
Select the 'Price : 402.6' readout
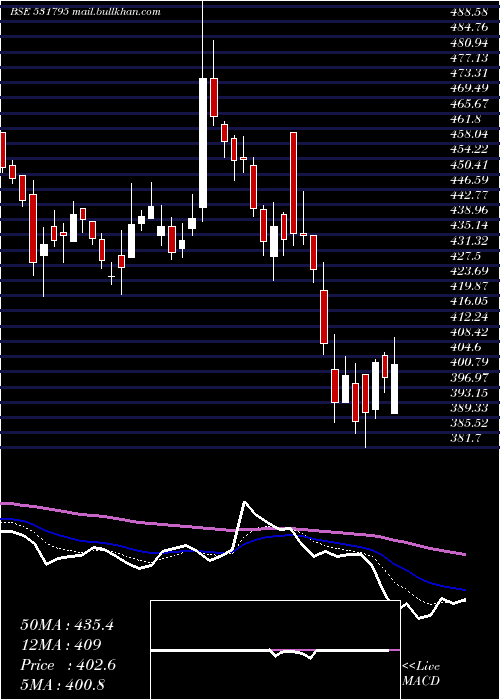point(68,665)
